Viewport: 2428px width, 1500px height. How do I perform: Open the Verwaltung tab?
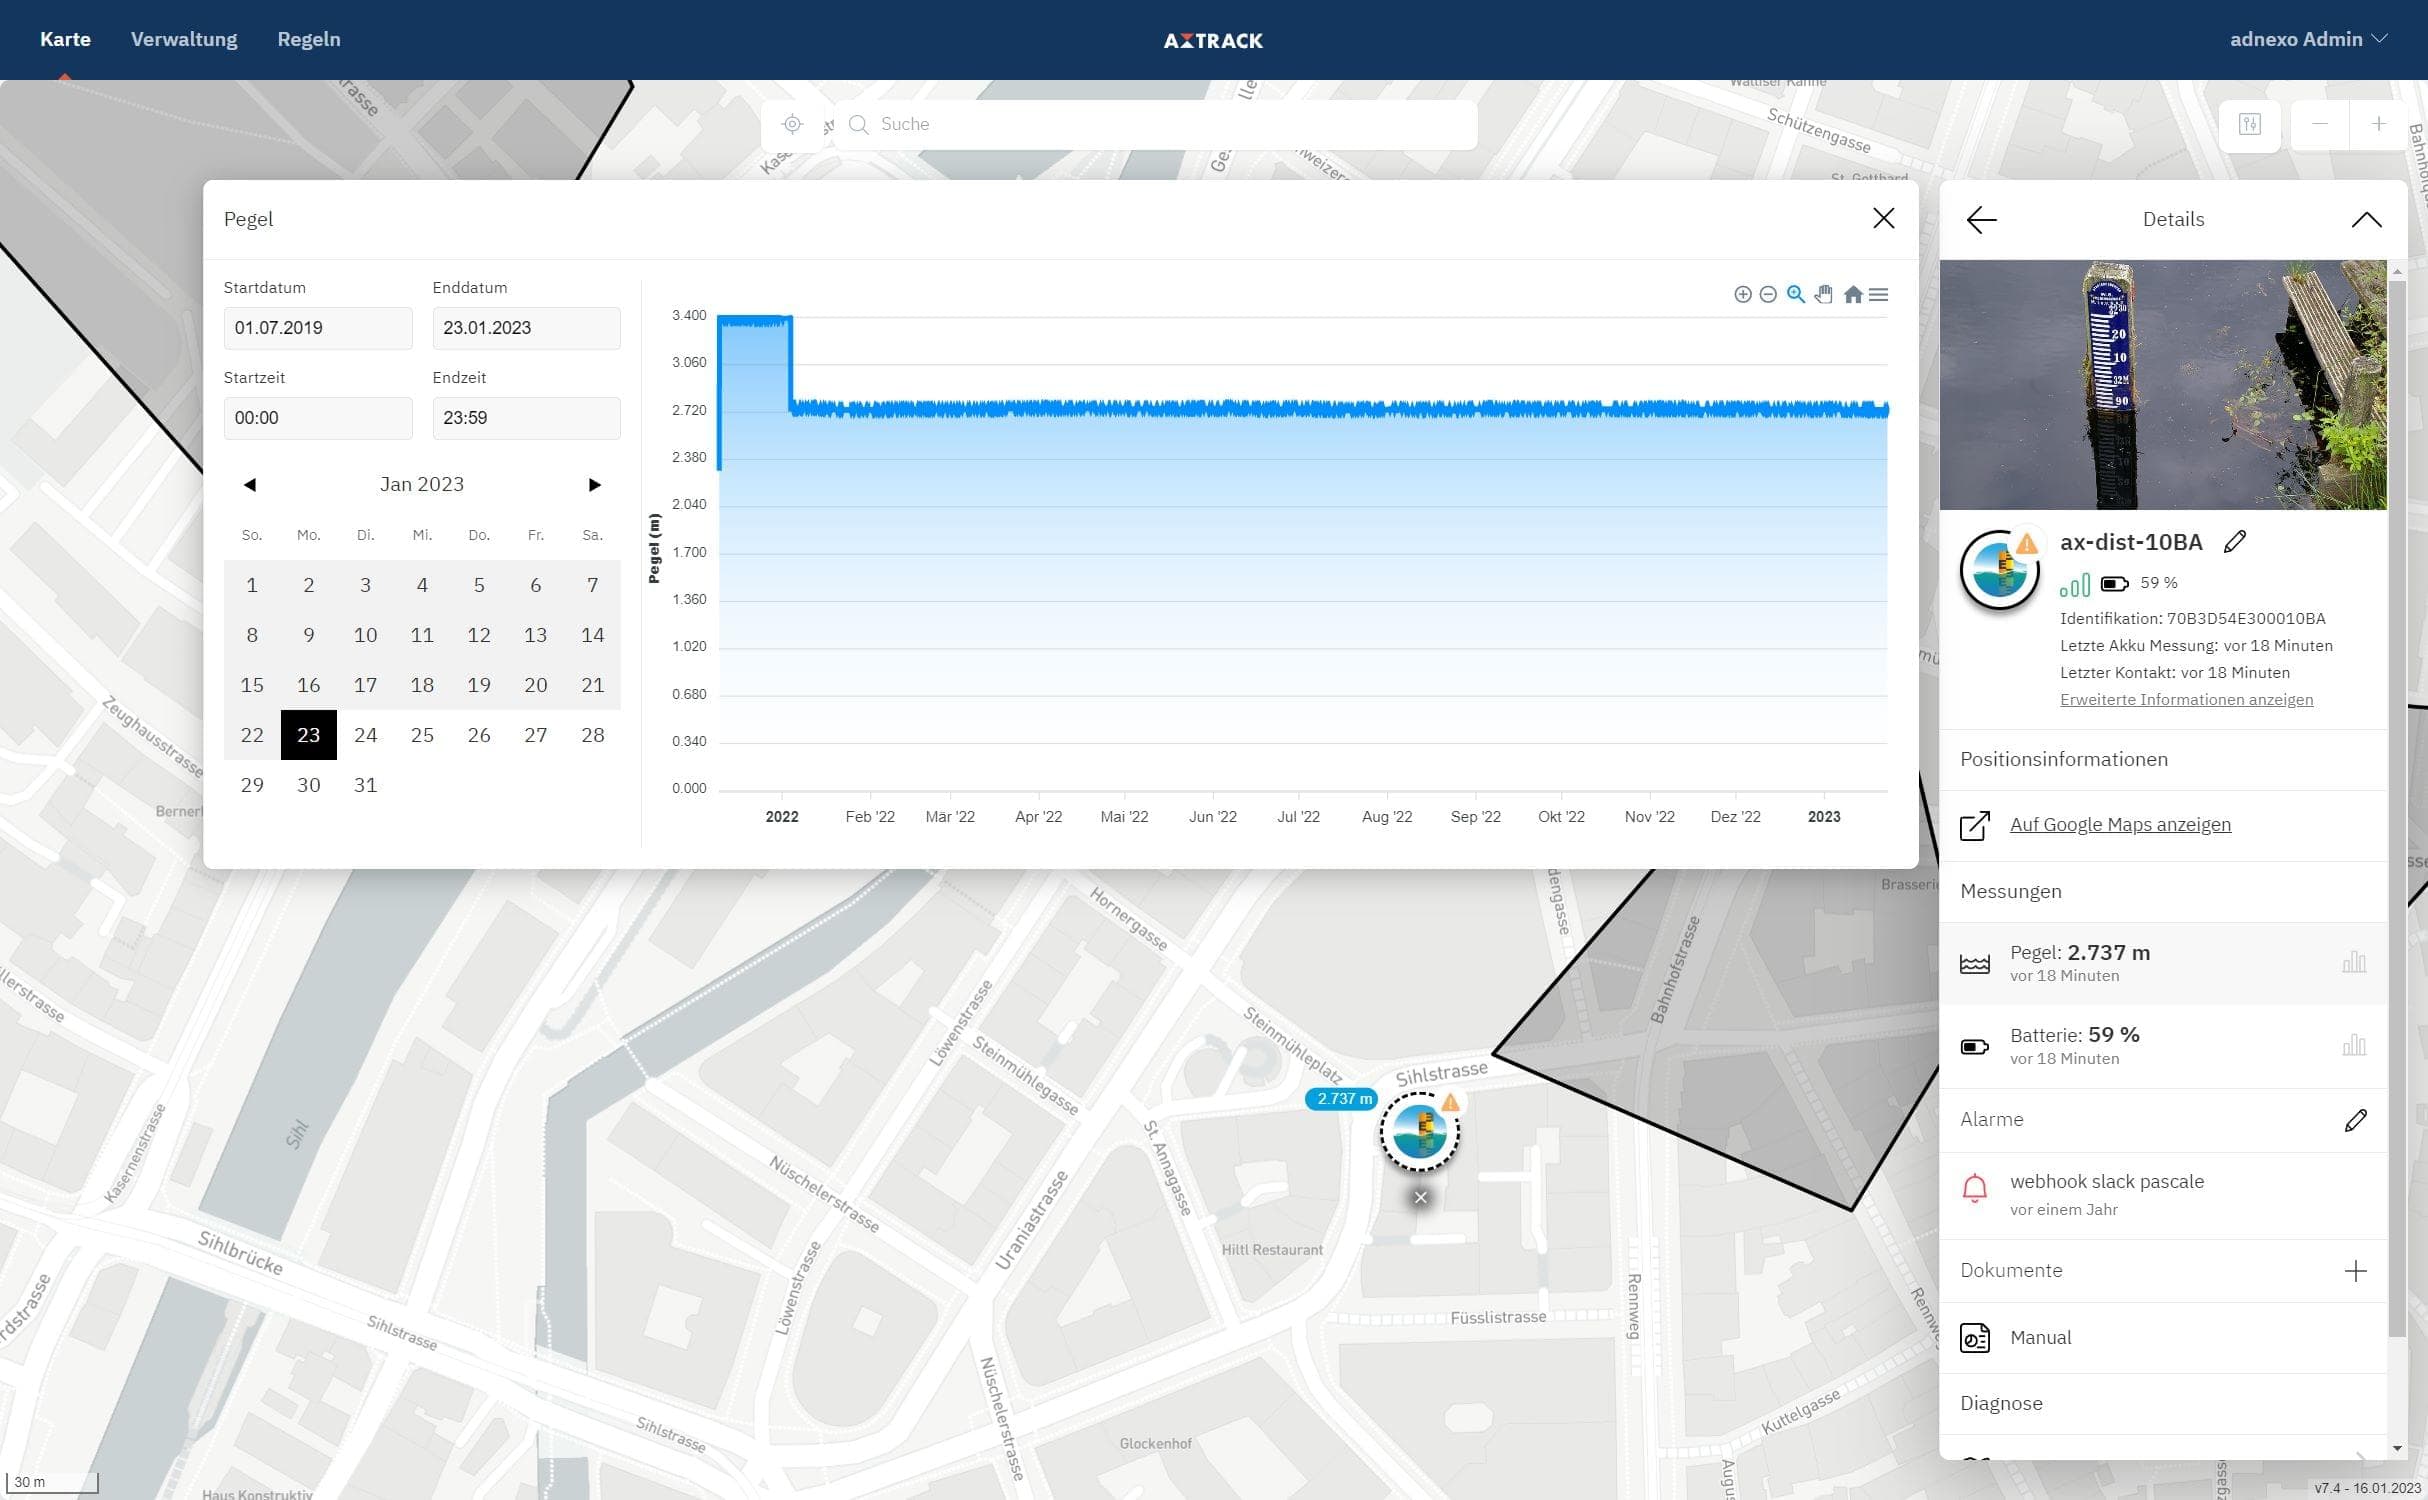(x=184, y=39)
